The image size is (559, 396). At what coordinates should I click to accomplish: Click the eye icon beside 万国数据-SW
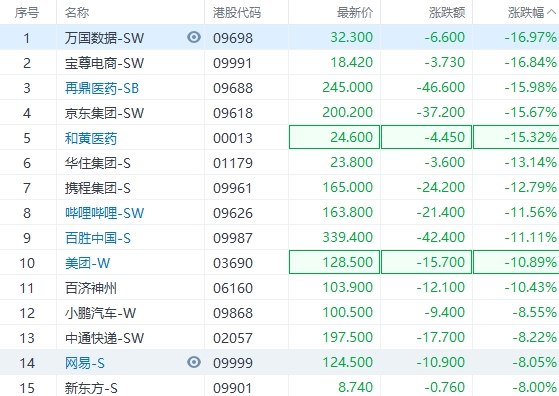pos(194,37)
